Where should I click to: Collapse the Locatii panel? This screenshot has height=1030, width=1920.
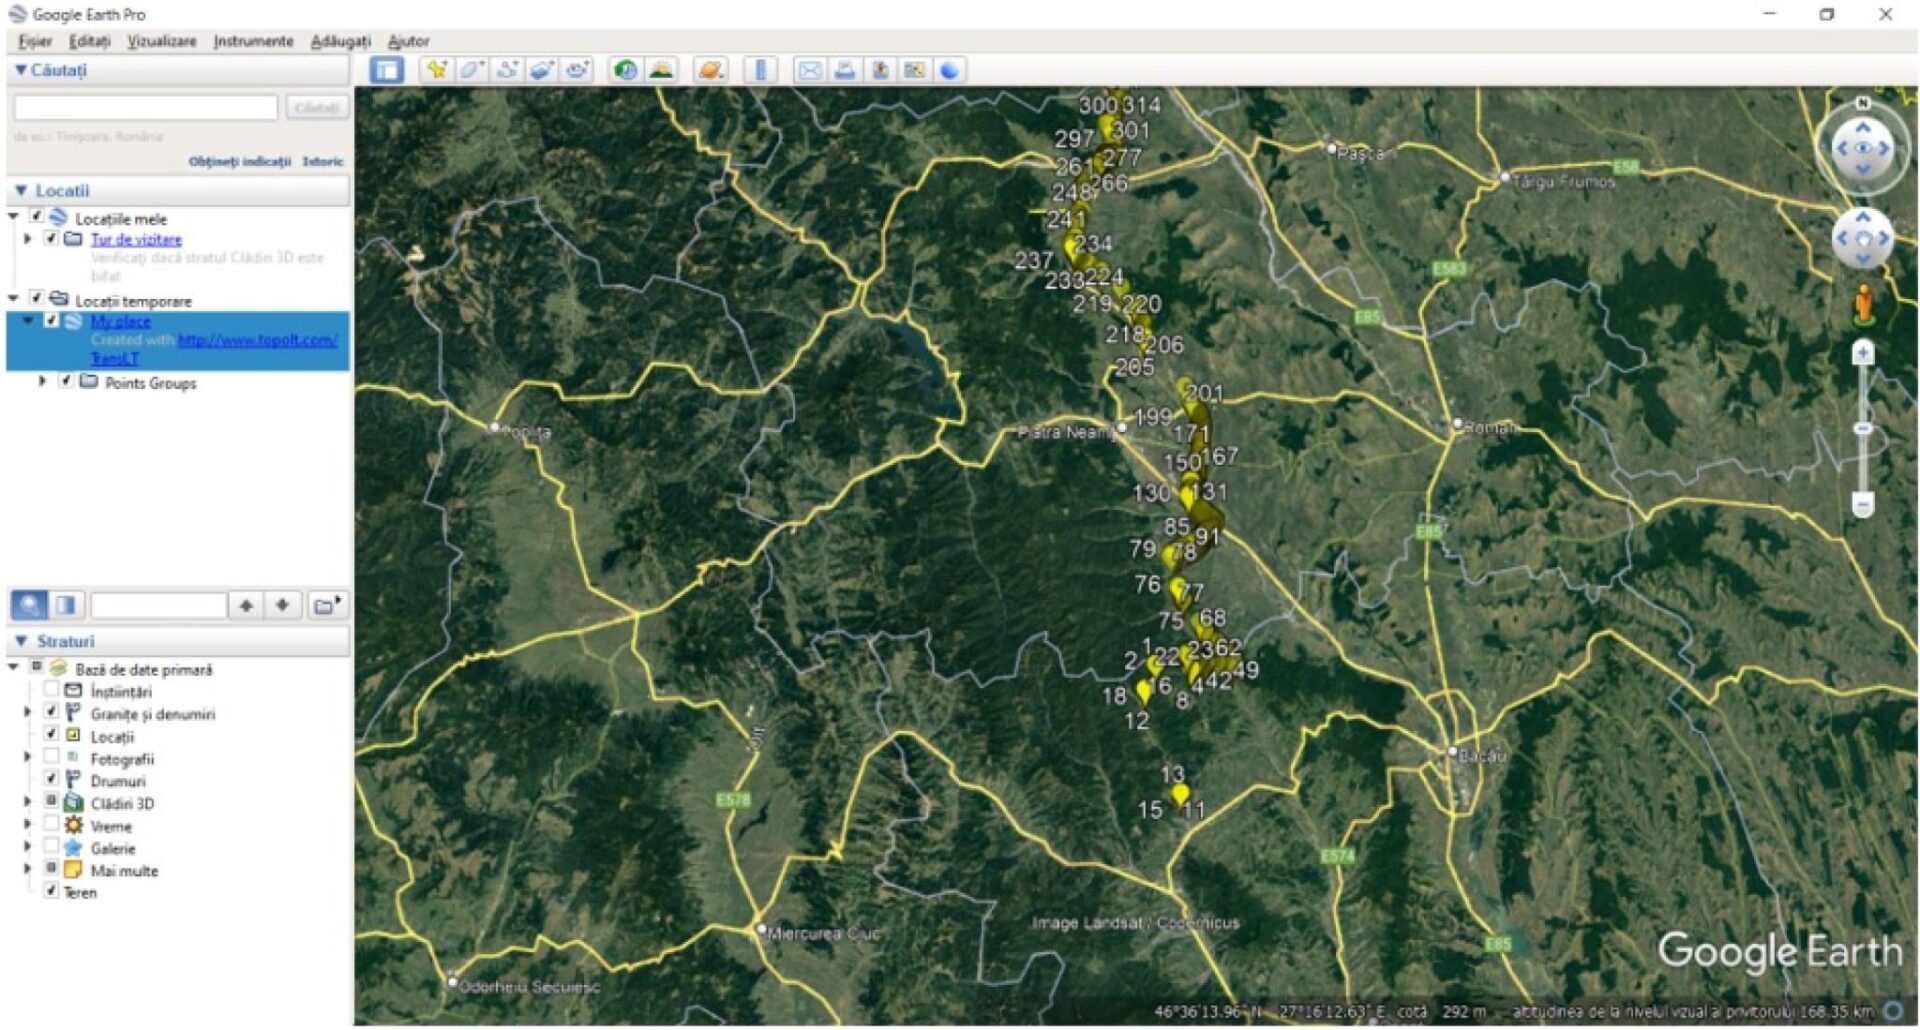pyautogui.click(x=20, y=190)
